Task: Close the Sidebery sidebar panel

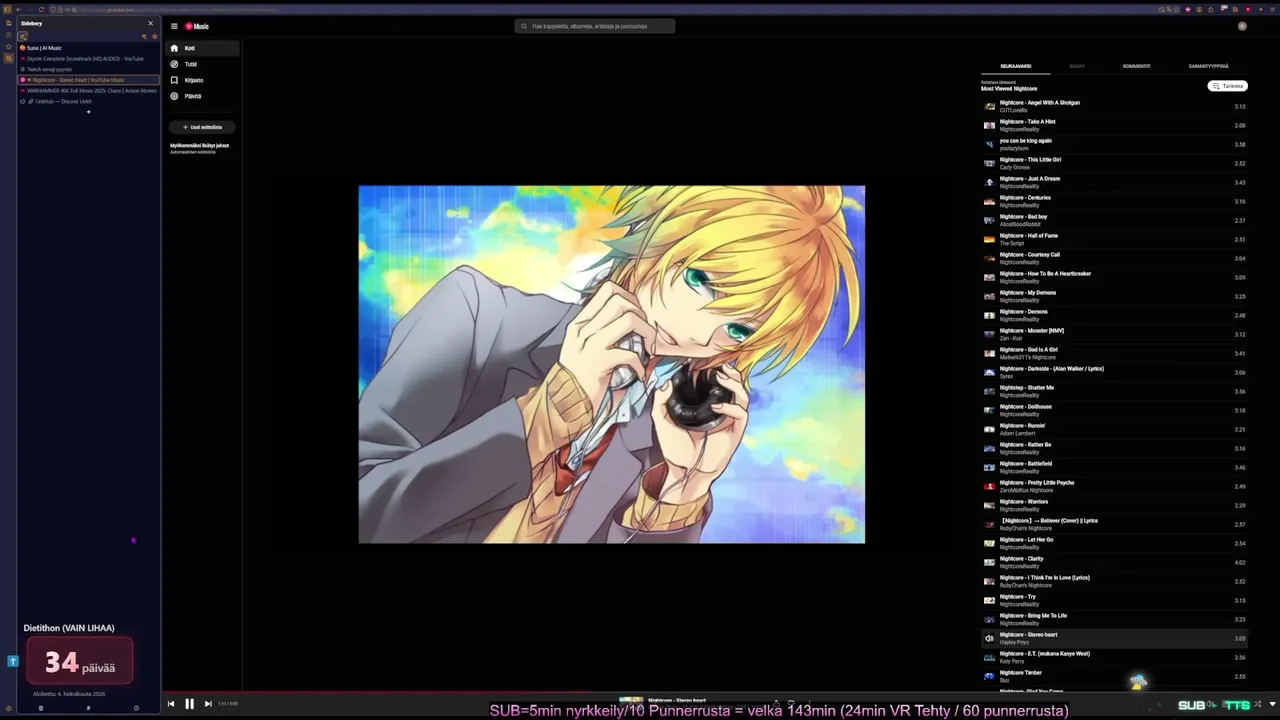Action: coord(151,23)
